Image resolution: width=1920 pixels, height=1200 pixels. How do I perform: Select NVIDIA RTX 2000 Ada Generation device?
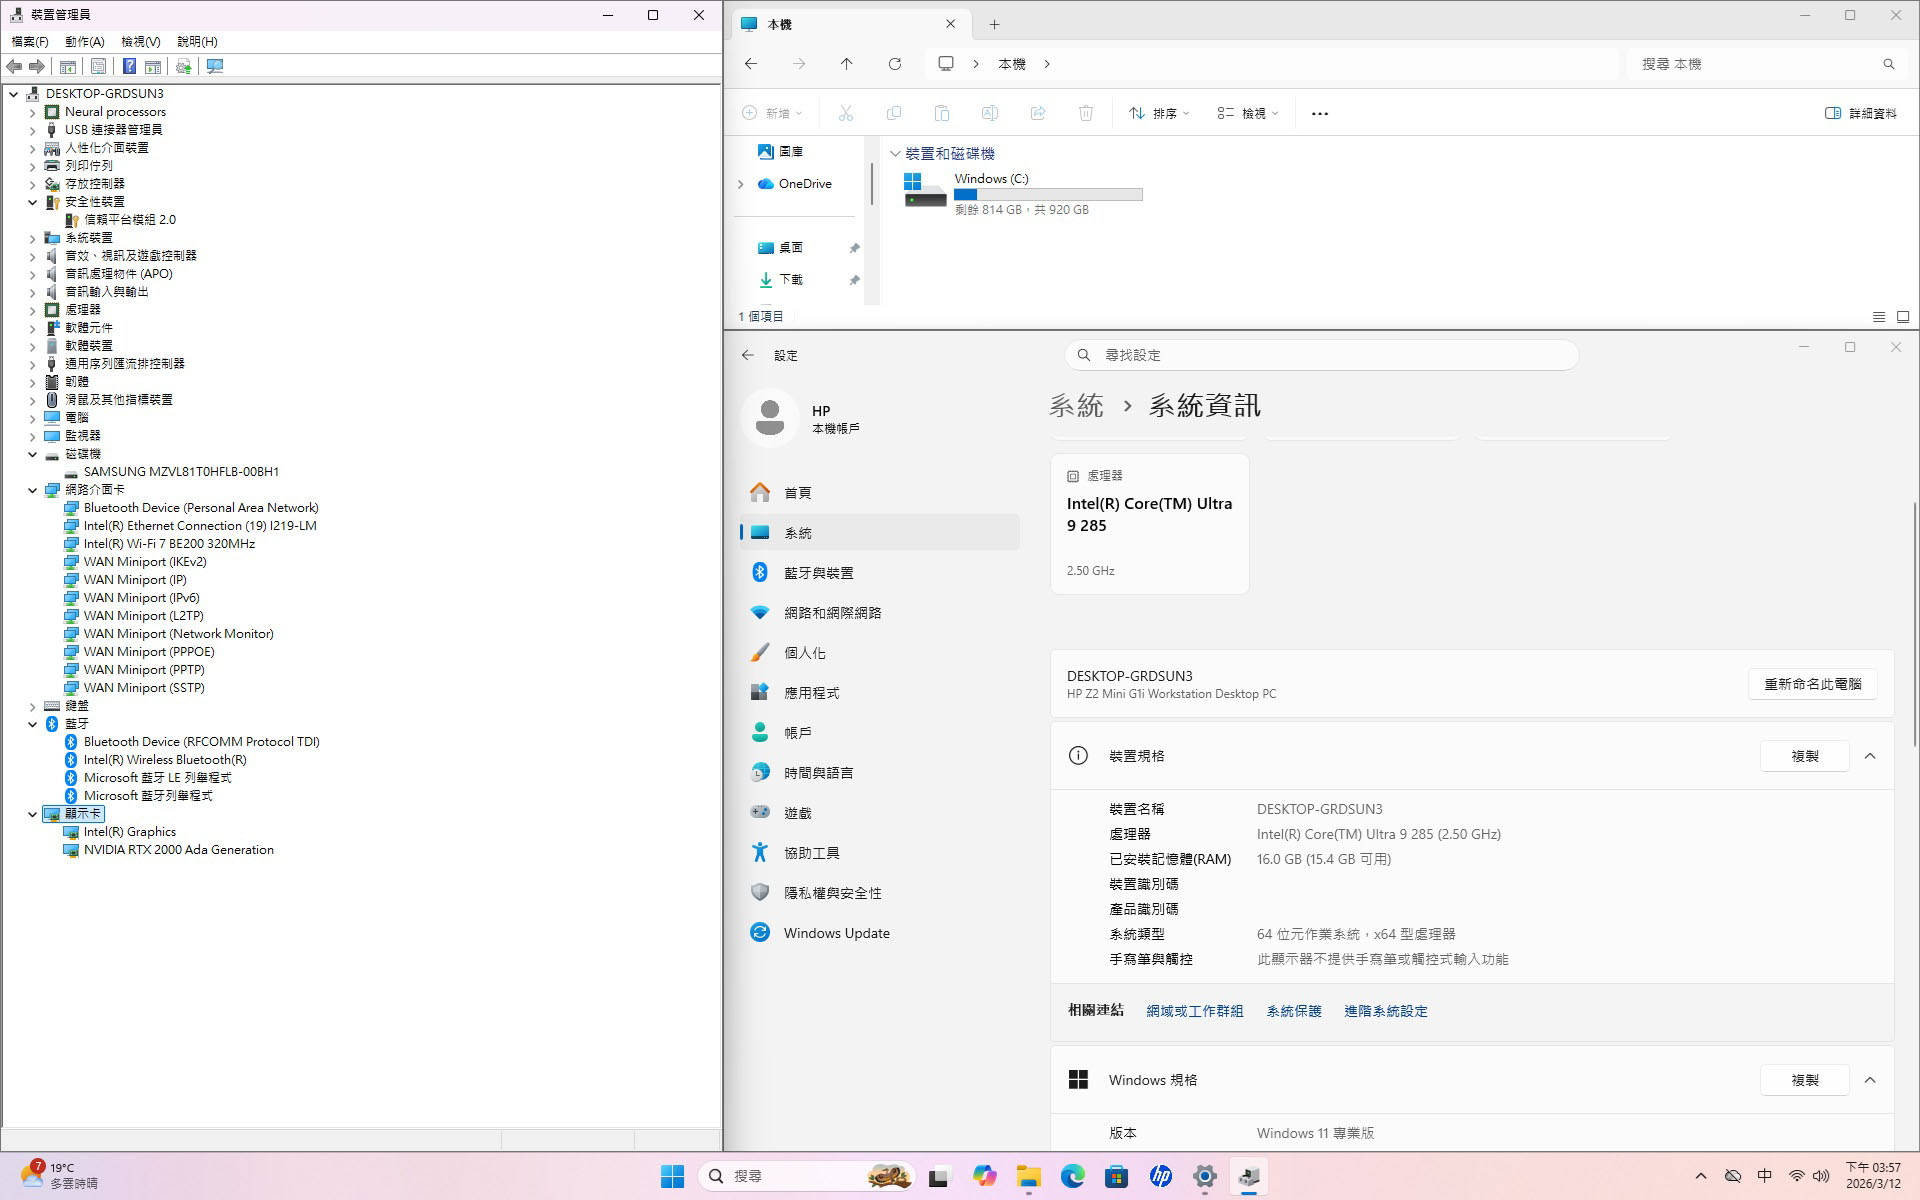[x=178, y=850]
